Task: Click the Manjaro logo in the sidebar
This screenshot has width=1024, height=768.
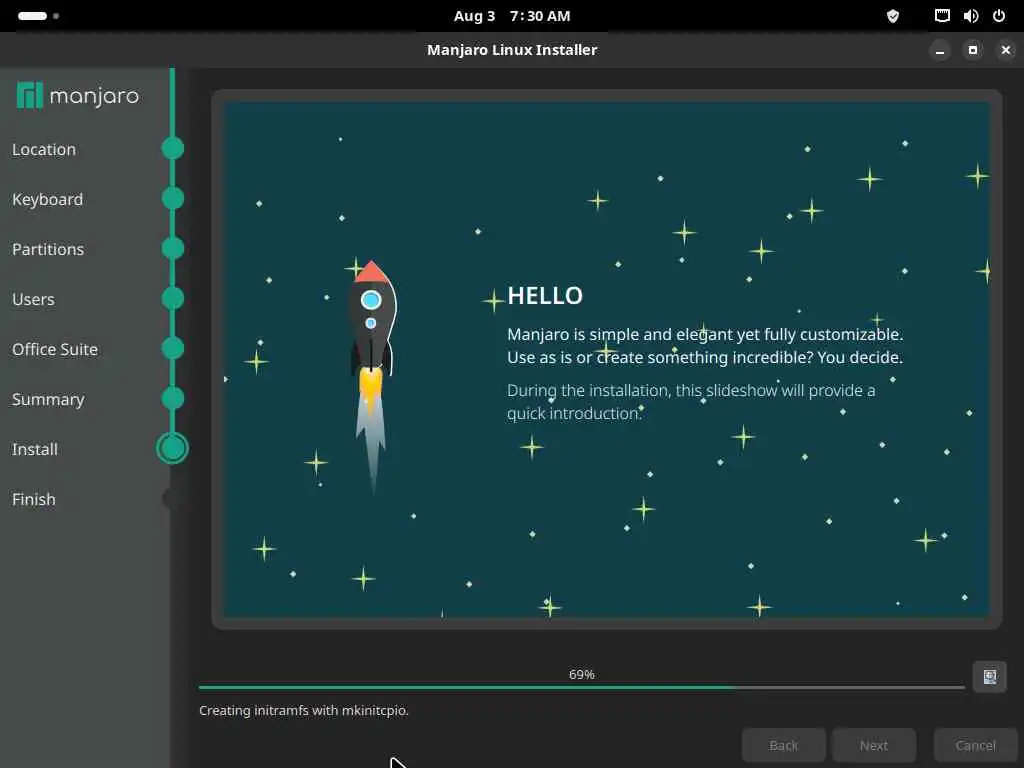Action: tap(78, 96)
